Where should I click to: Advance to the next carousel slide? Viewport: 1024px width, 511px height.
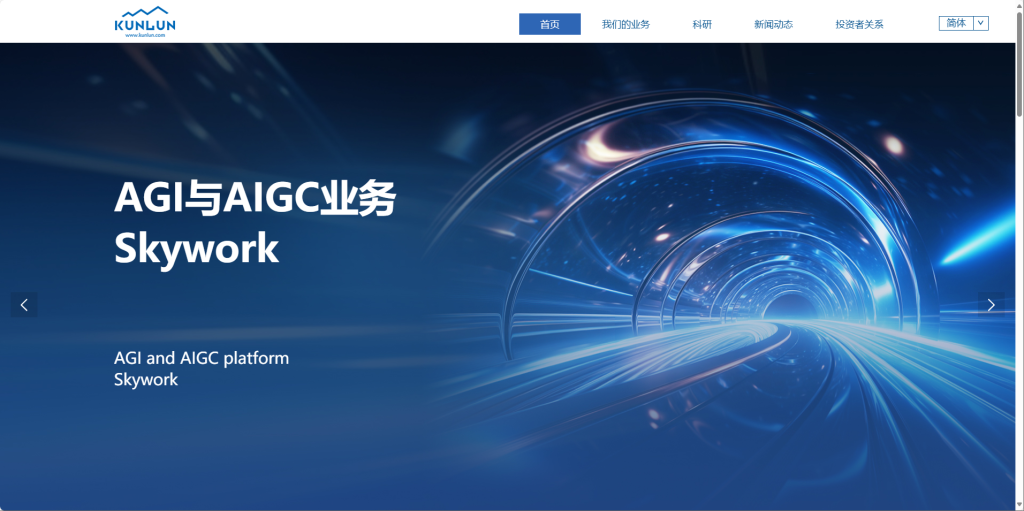991,305
